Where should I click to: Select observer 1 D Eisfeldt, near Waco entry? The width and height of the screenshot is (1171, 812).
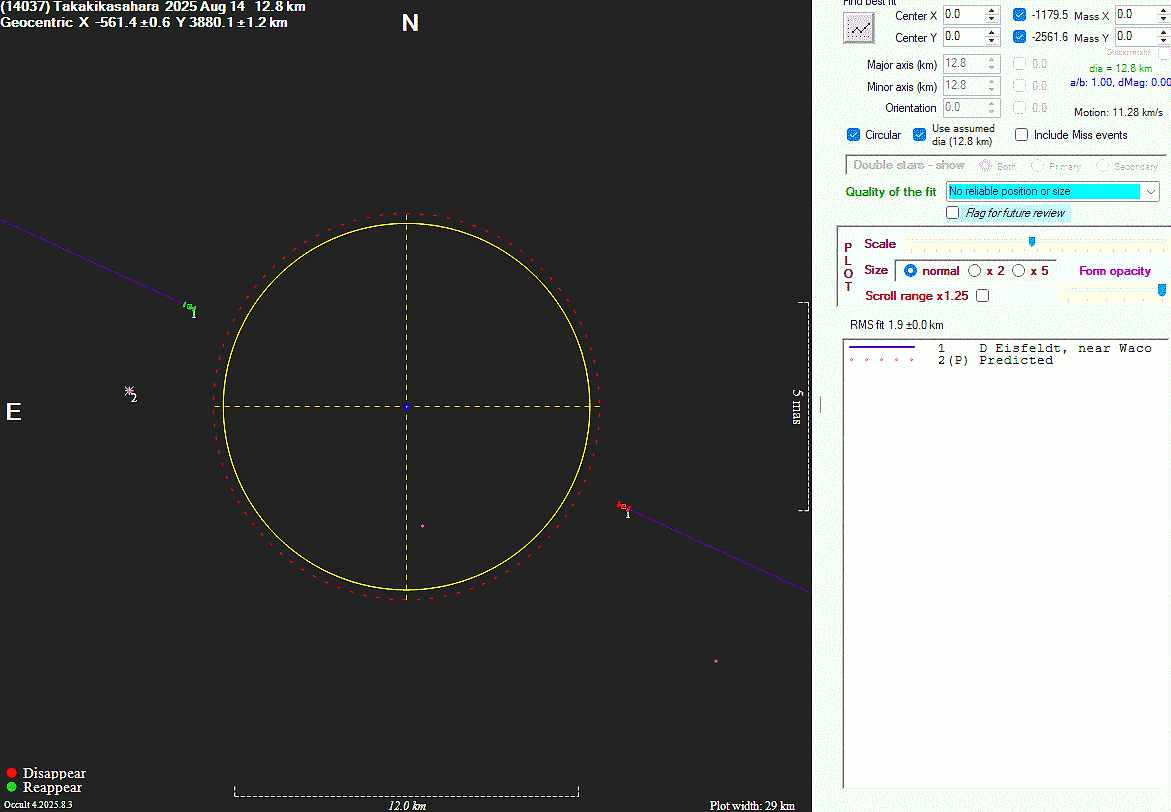(1001, 348)
